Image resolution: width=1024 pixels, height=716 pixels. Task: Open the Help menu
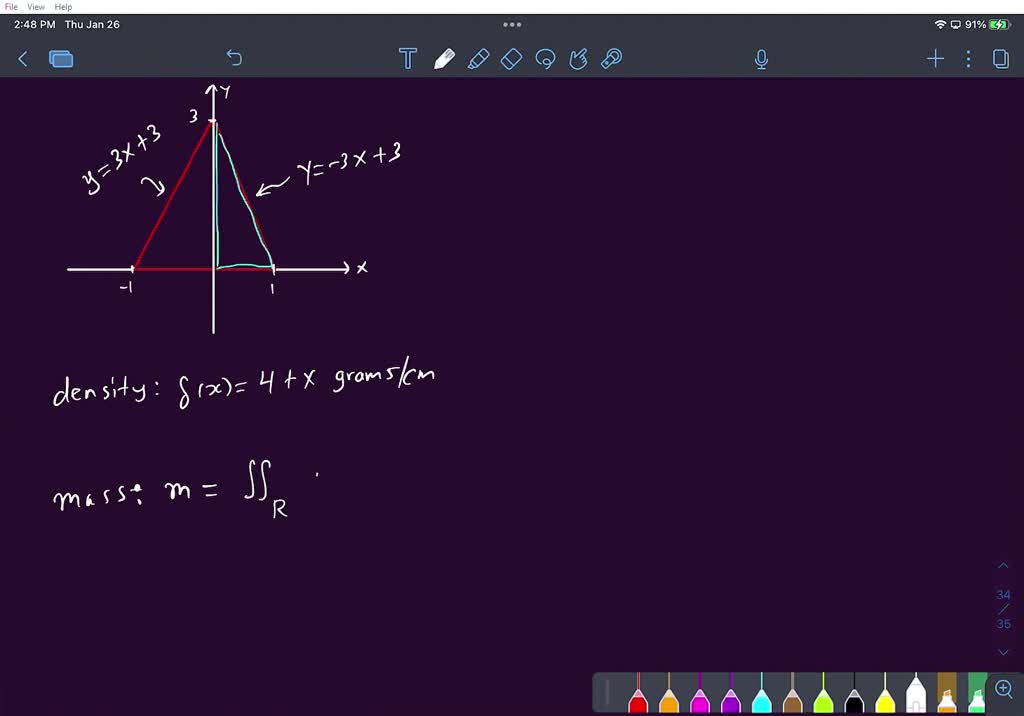tap(62, 6)
